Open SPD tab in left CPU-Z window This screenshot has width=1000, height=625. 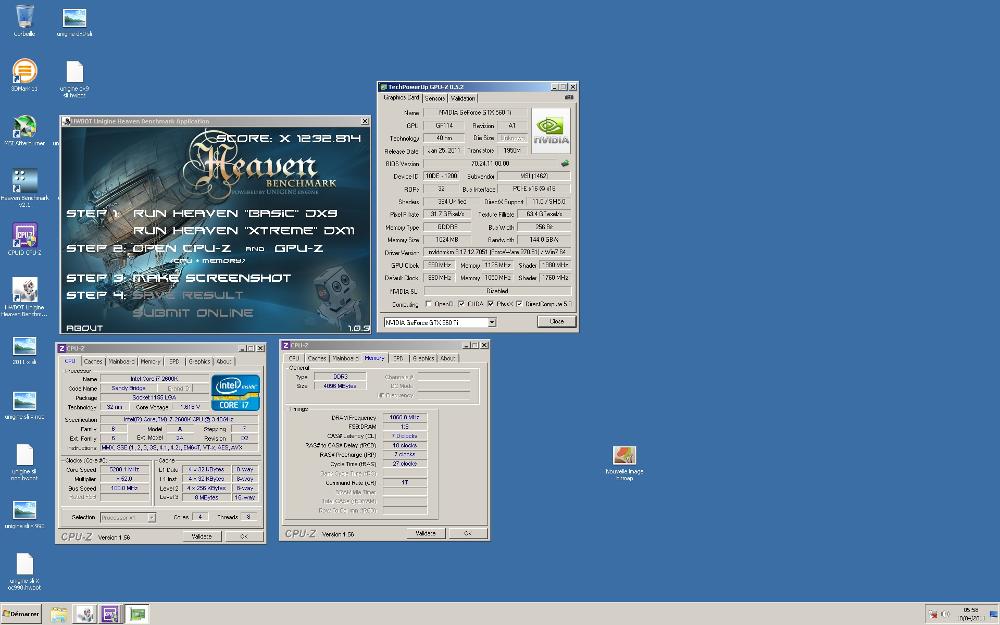(x=174, y=361)
